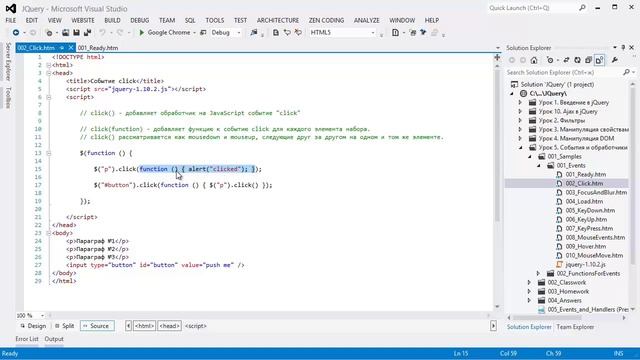Expand the Урок 10. Ajax в jQuery folder

[520, 111]
